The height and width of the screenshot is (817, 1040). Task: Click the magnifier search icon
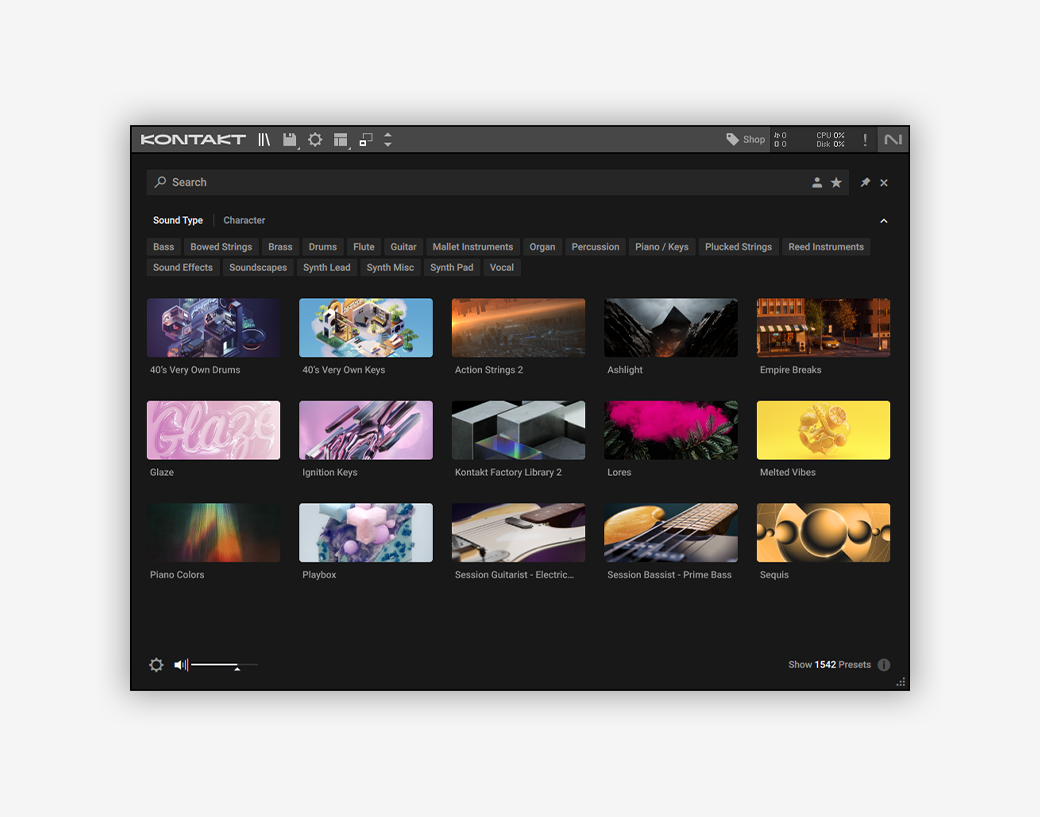160,182
